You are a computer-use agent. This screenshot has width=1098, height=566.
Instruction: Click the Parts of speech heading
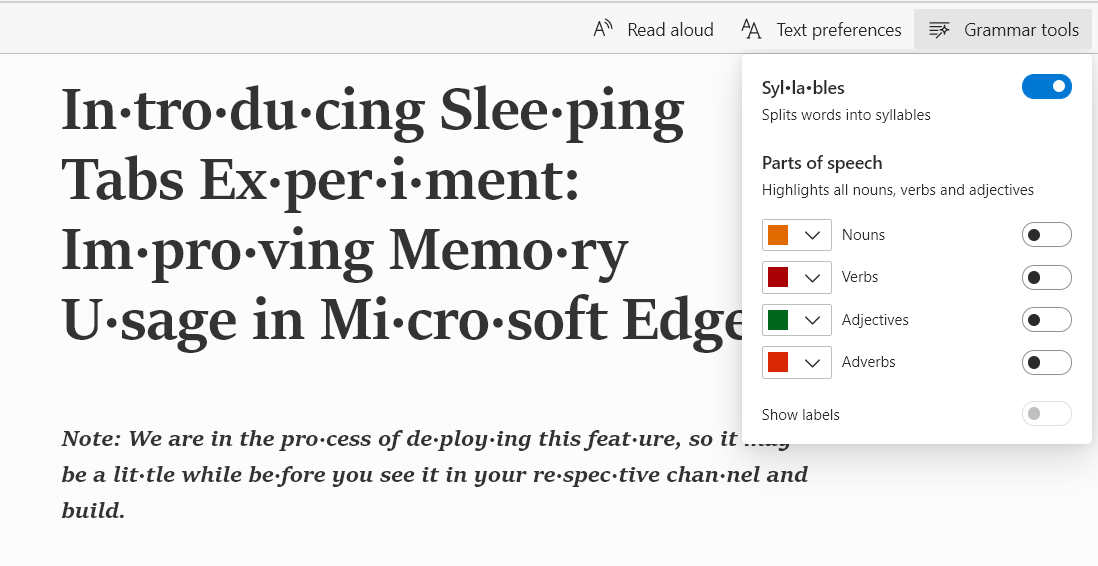pyautogui.click(x=822, y=163)
